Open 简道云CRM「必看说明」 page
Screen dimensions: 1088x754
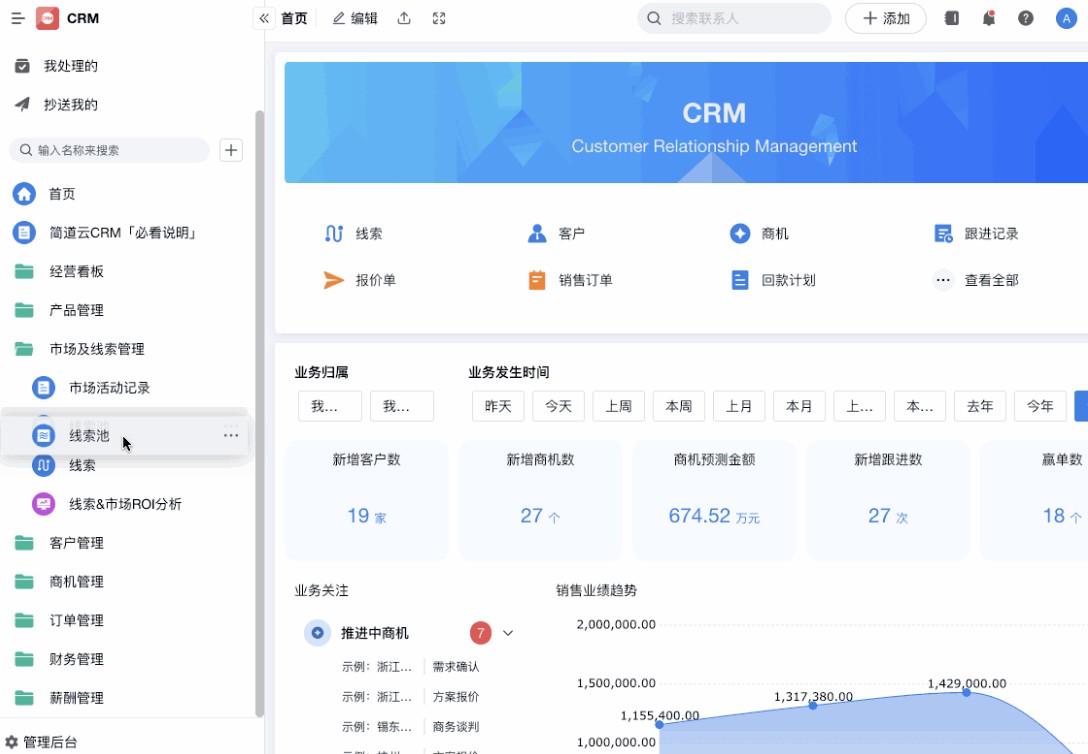[125, 232]
